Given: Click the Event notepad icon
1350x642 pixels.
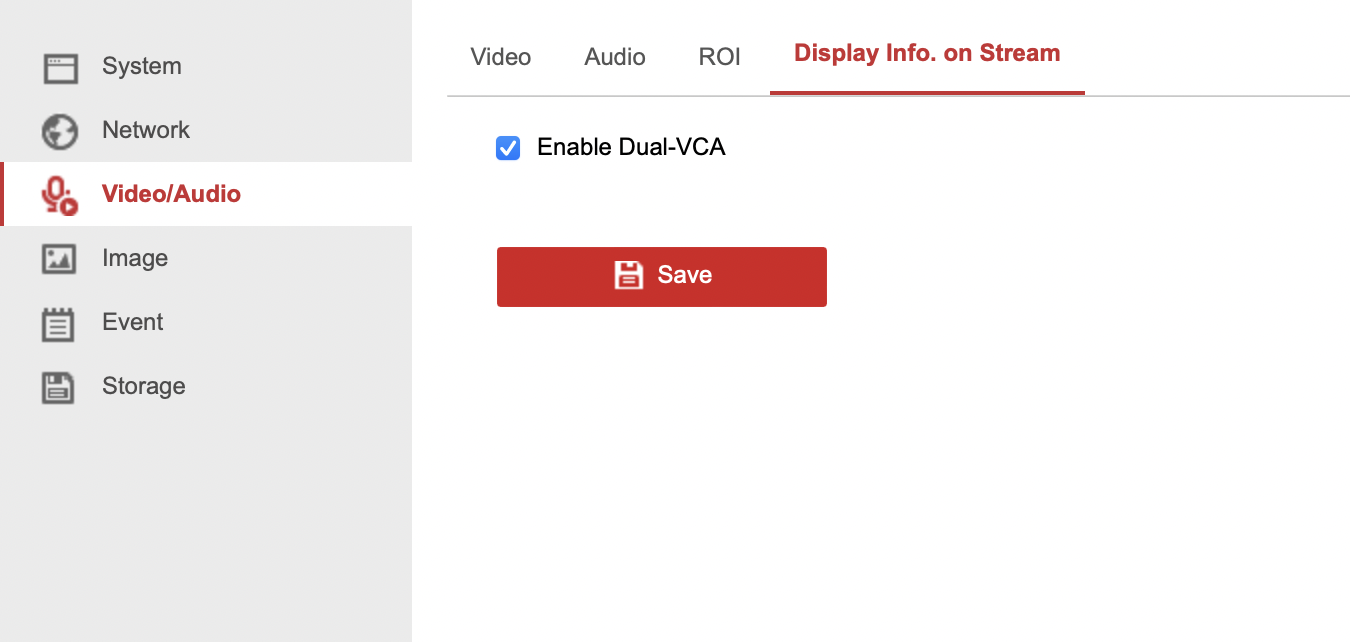Looking at the screenshot, I should pyautogui.click(x=58, y=324).
